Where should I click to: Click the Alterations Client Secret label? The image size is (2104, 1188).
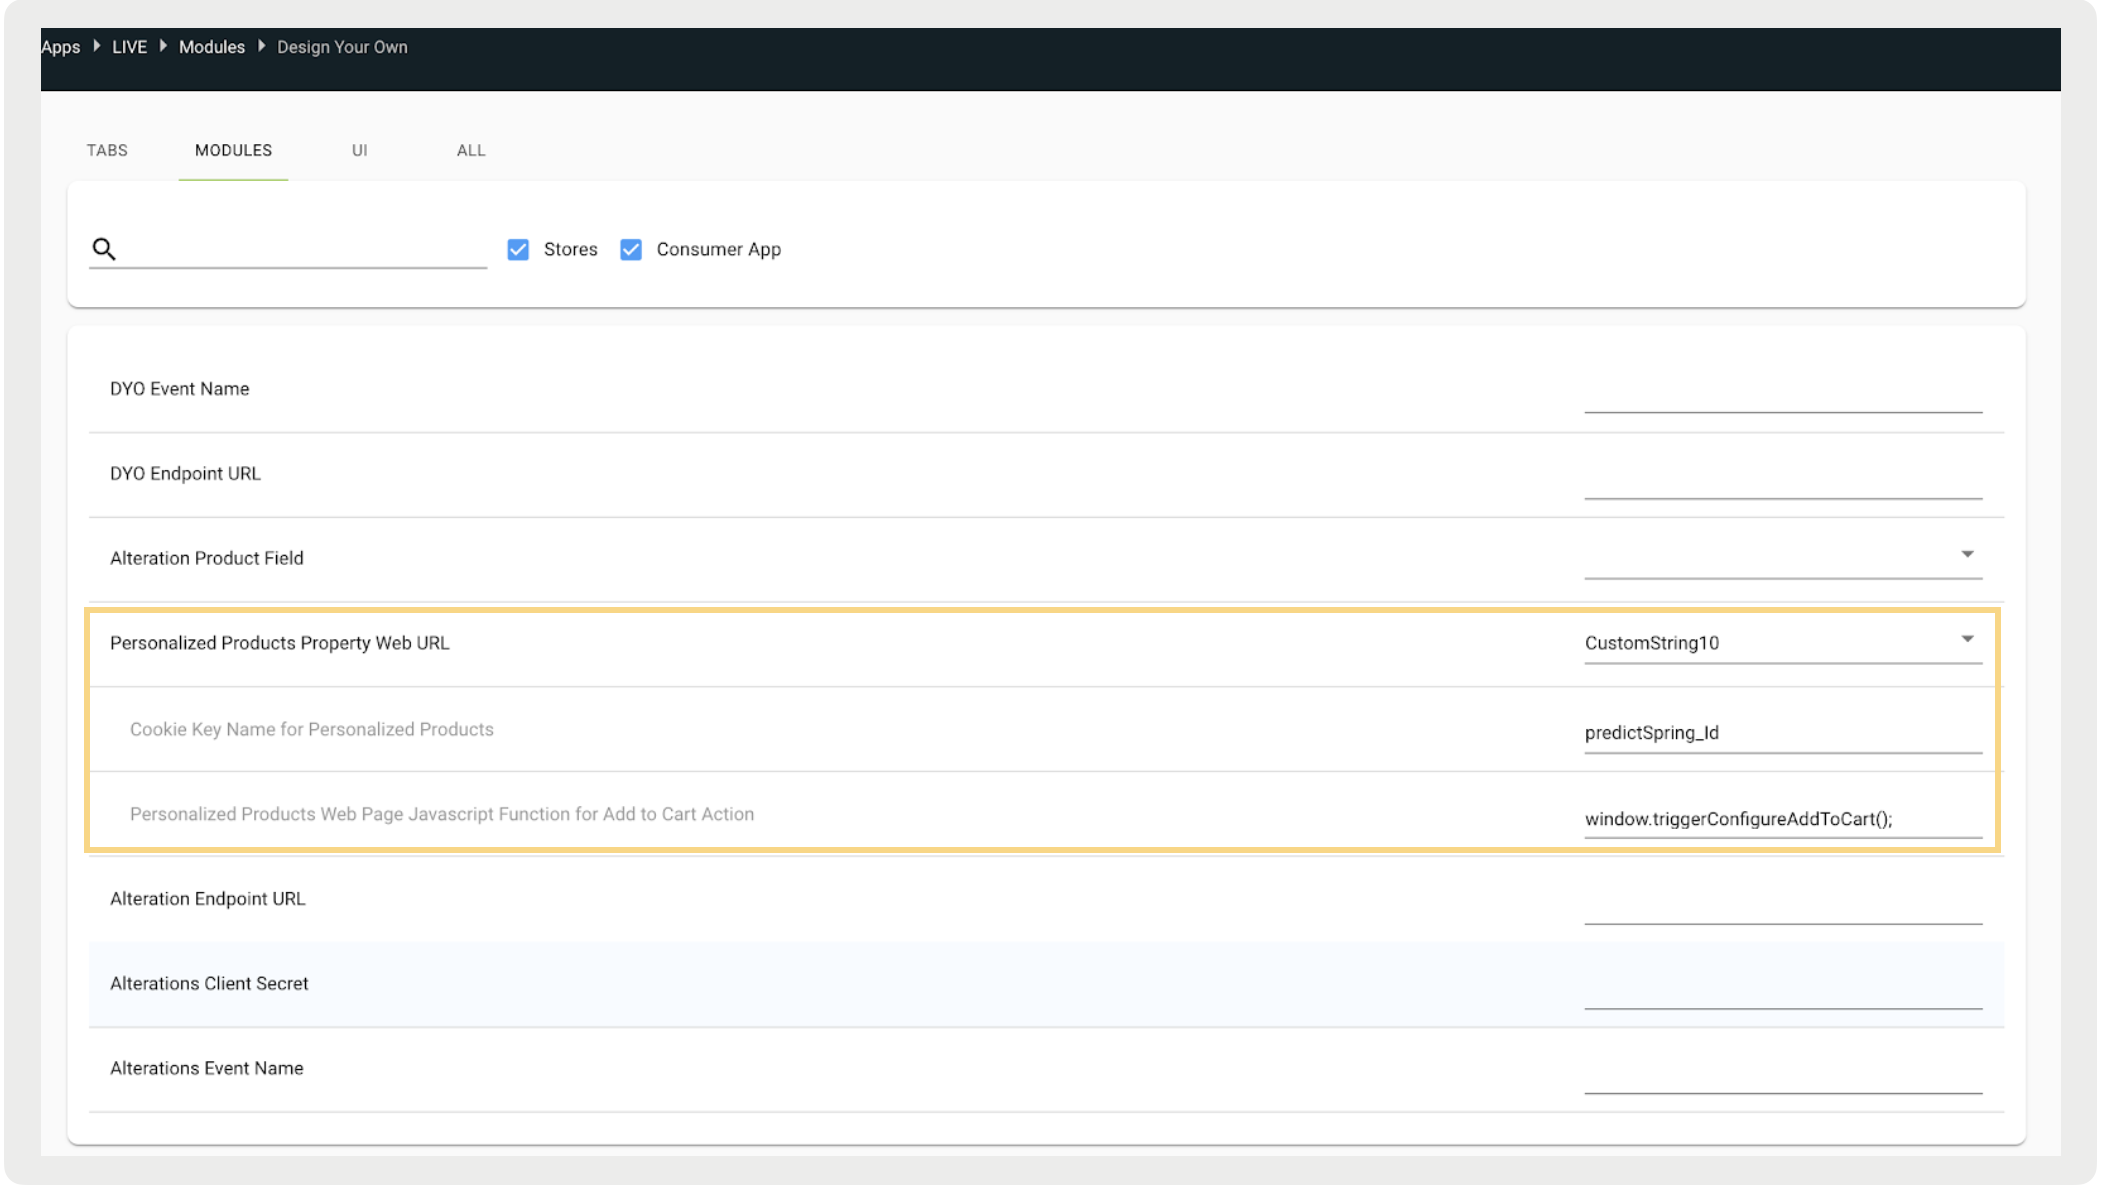coord(209,983)
